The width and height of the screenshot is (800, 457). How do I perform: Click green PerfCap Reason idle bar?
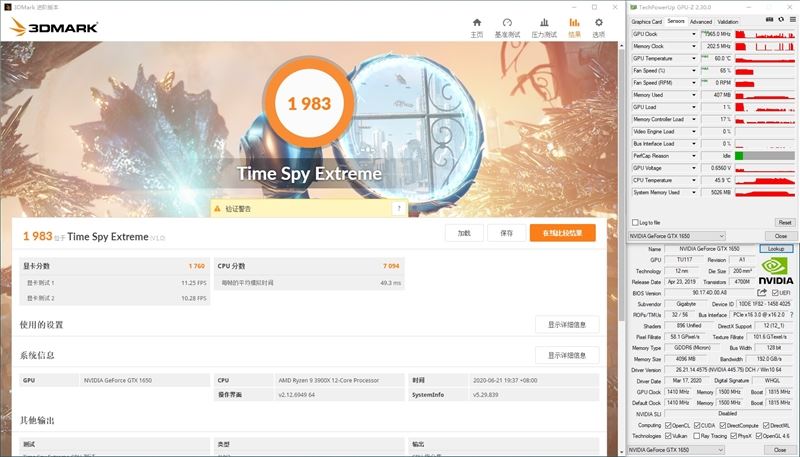coord(739,156)
